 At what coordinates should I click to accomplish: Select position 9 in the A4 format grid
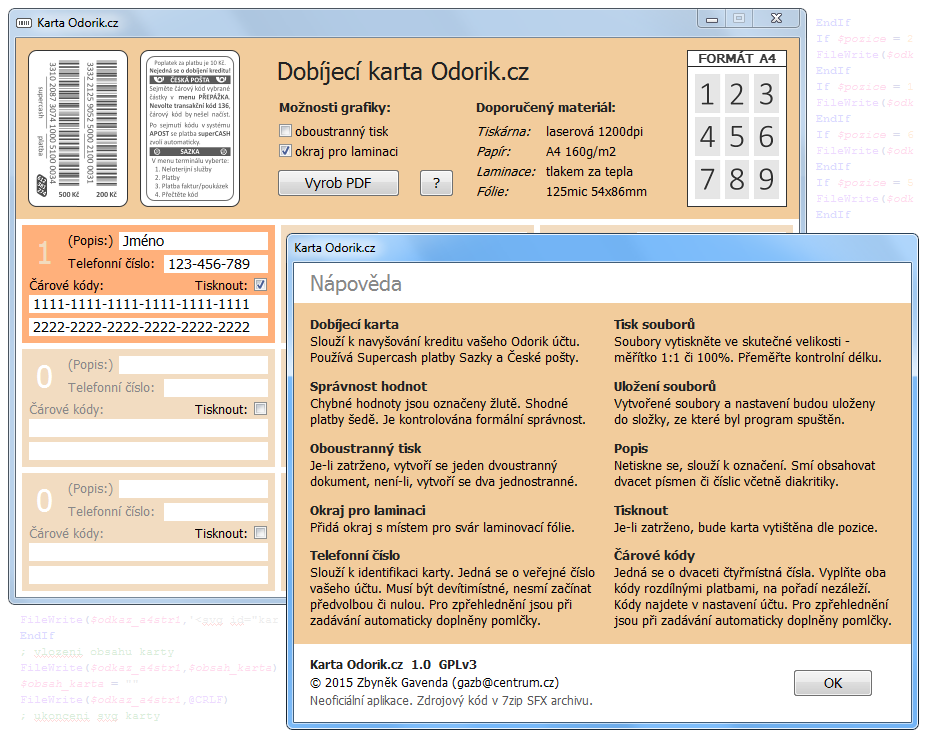[766, 179]
